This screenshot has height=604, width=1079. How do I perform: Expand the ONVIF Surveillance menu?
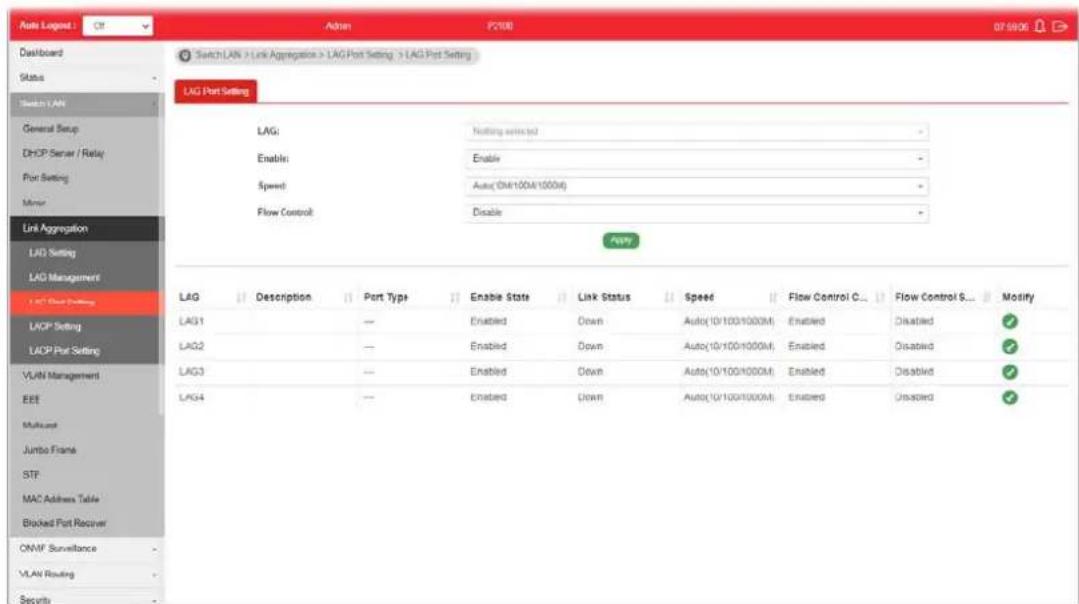87,549
